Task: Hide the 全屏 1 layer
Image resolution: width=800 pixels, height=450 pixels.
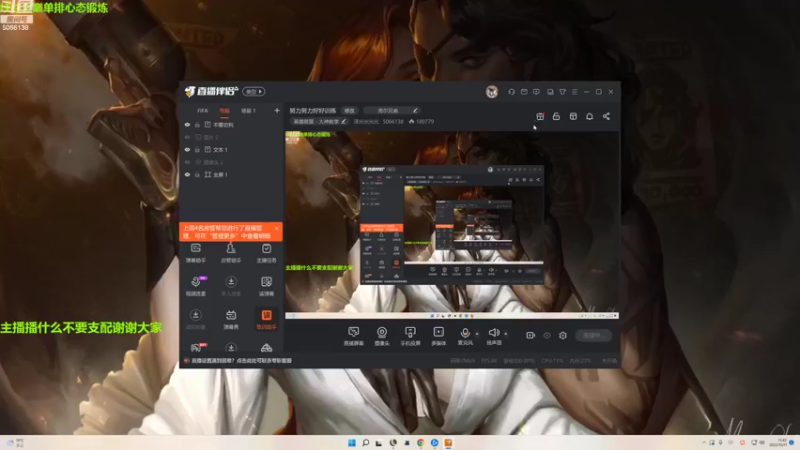Action: [x=187, y=174]
